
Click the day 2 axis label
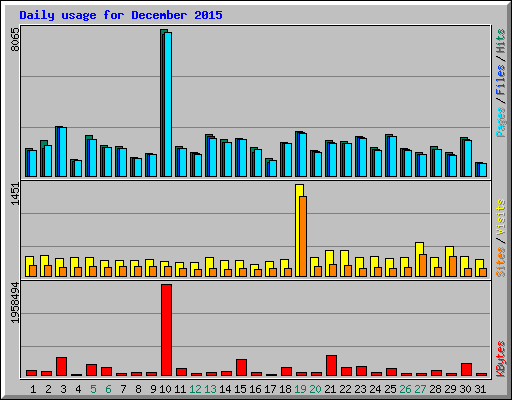(48, 389)
